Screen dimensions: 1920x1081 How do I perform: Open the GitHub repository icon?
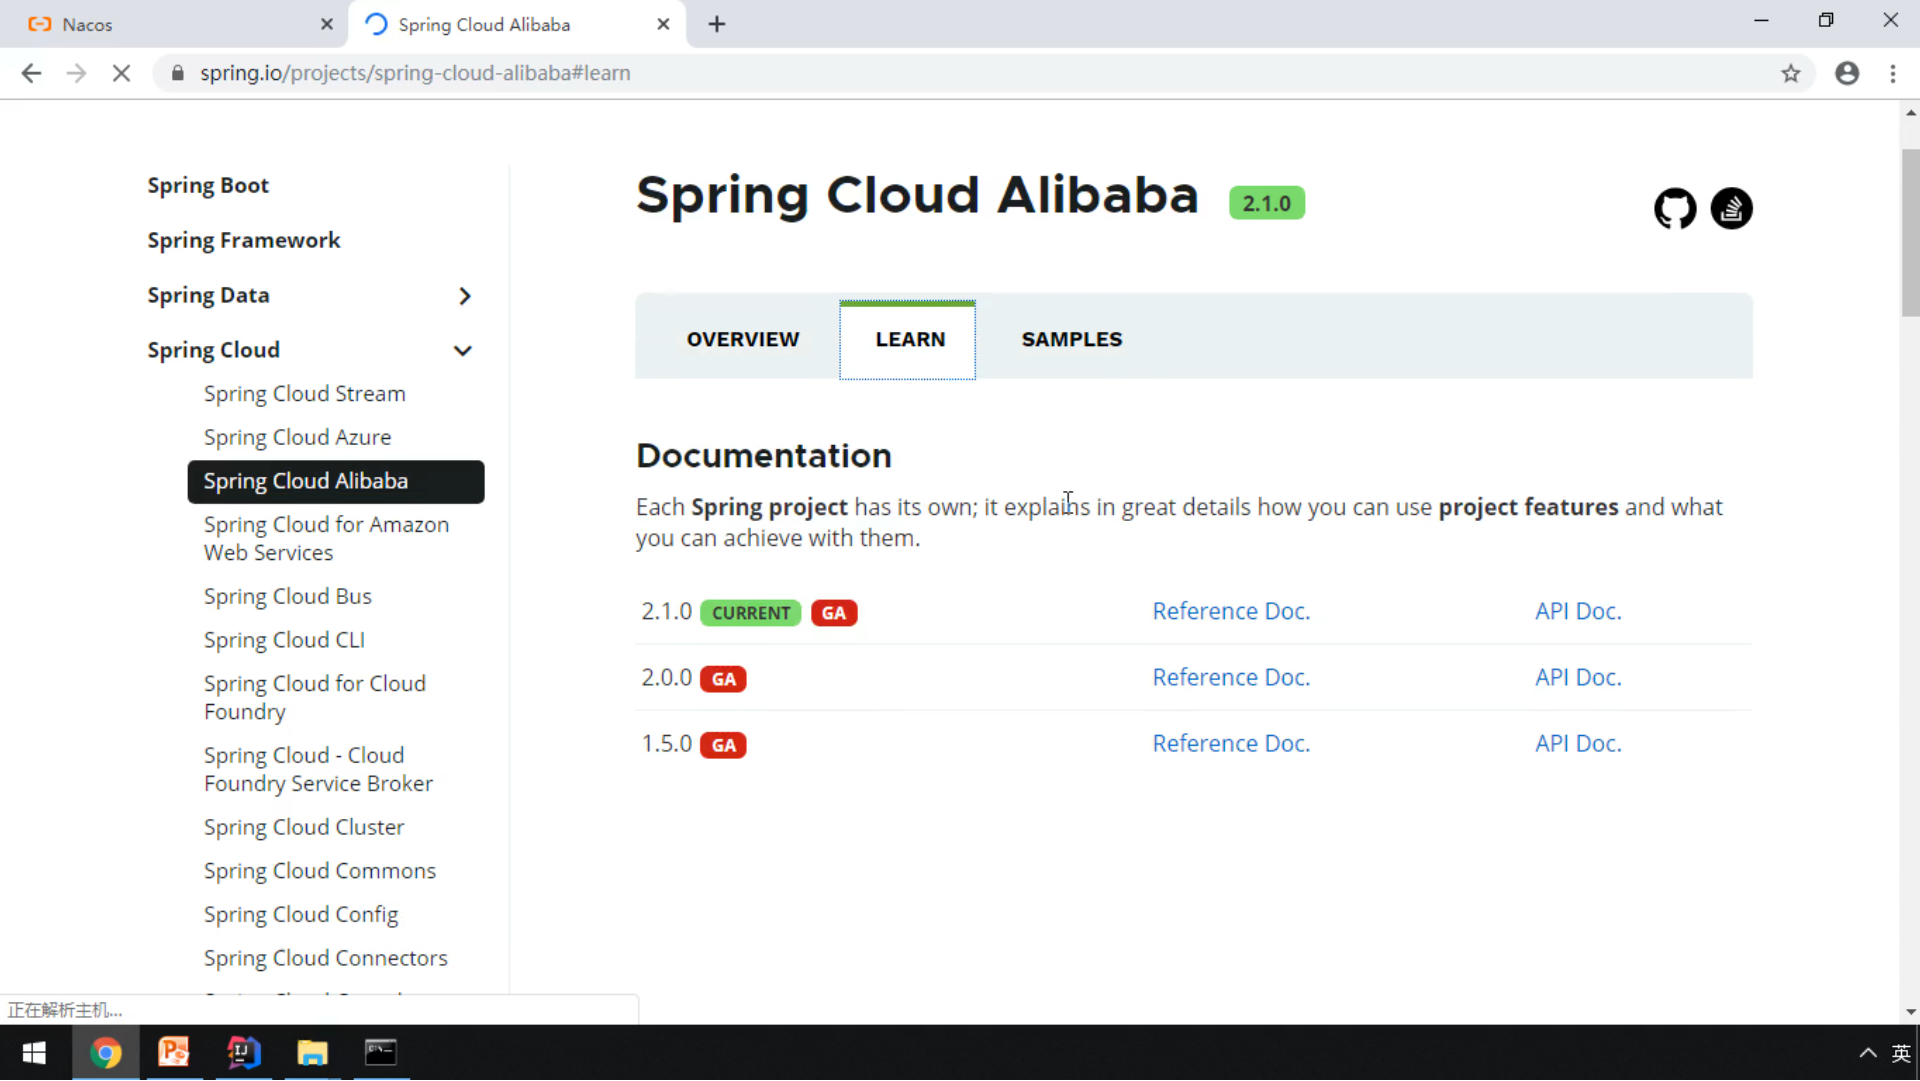[x=1674, y=209]
